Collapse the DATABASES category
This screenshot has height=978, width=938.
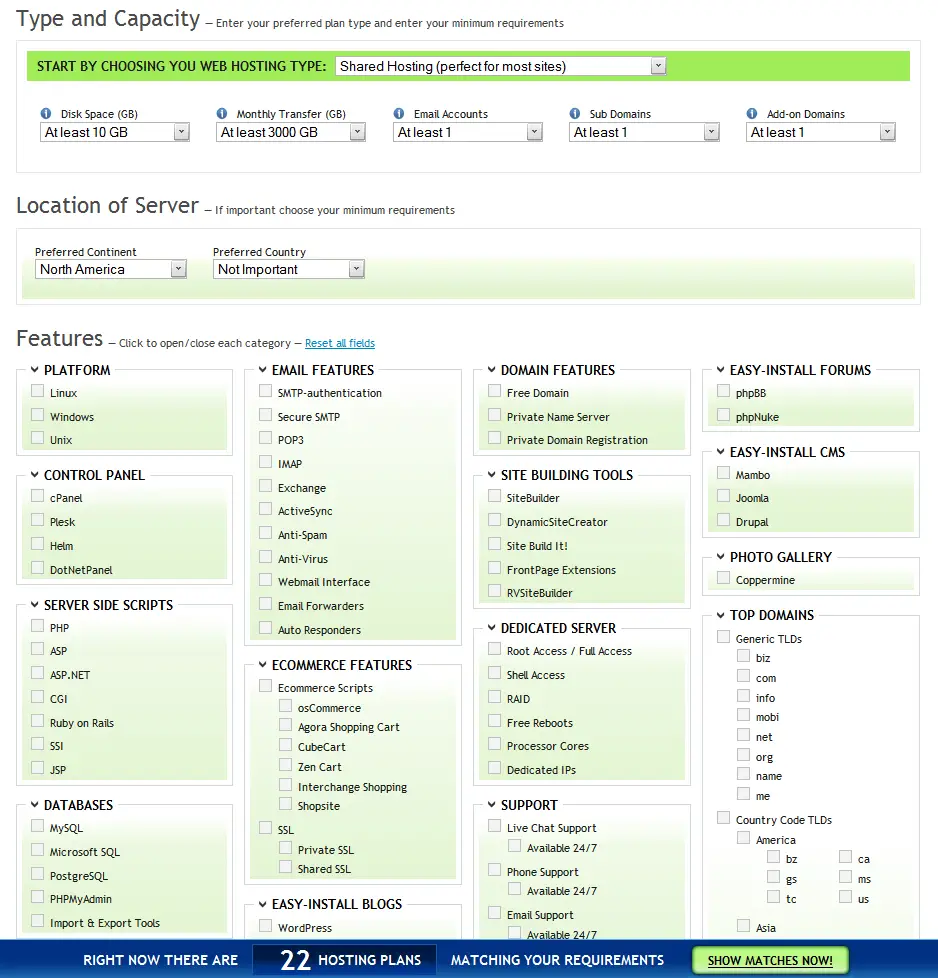[x=35, y=805]
